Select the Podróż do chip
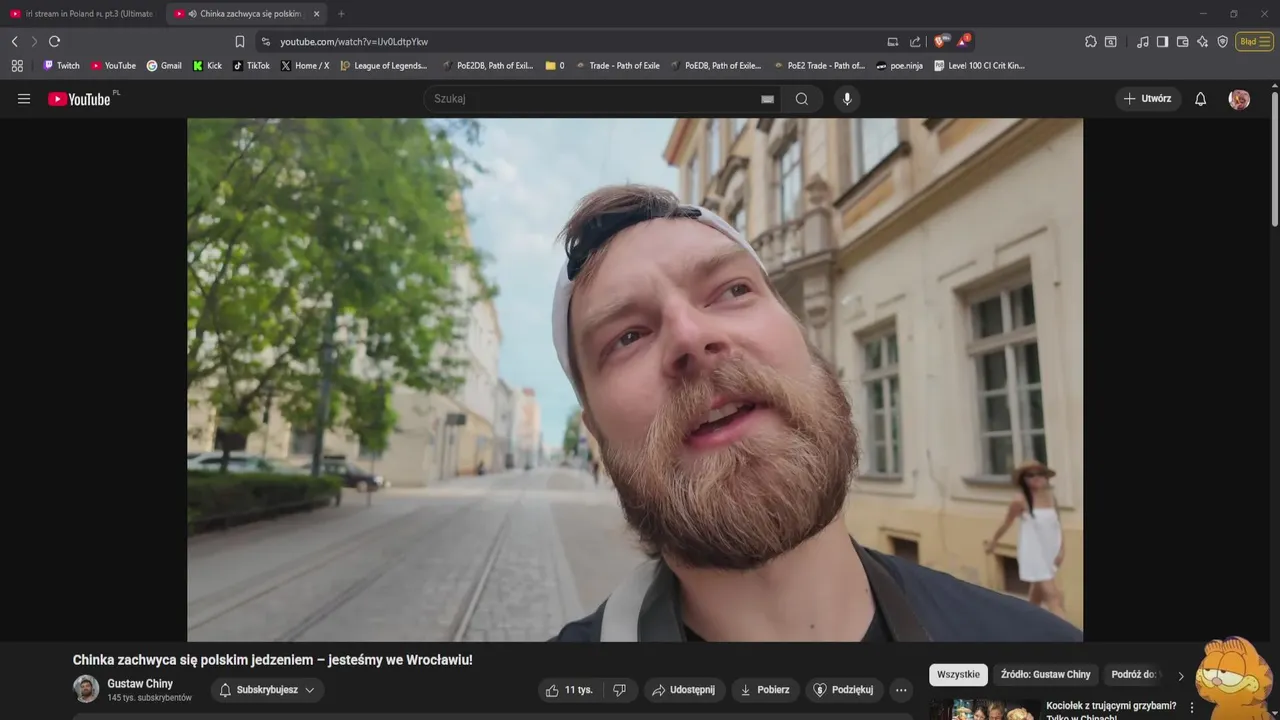This screenshot has width=1280, height=720. pos(1134,675)
